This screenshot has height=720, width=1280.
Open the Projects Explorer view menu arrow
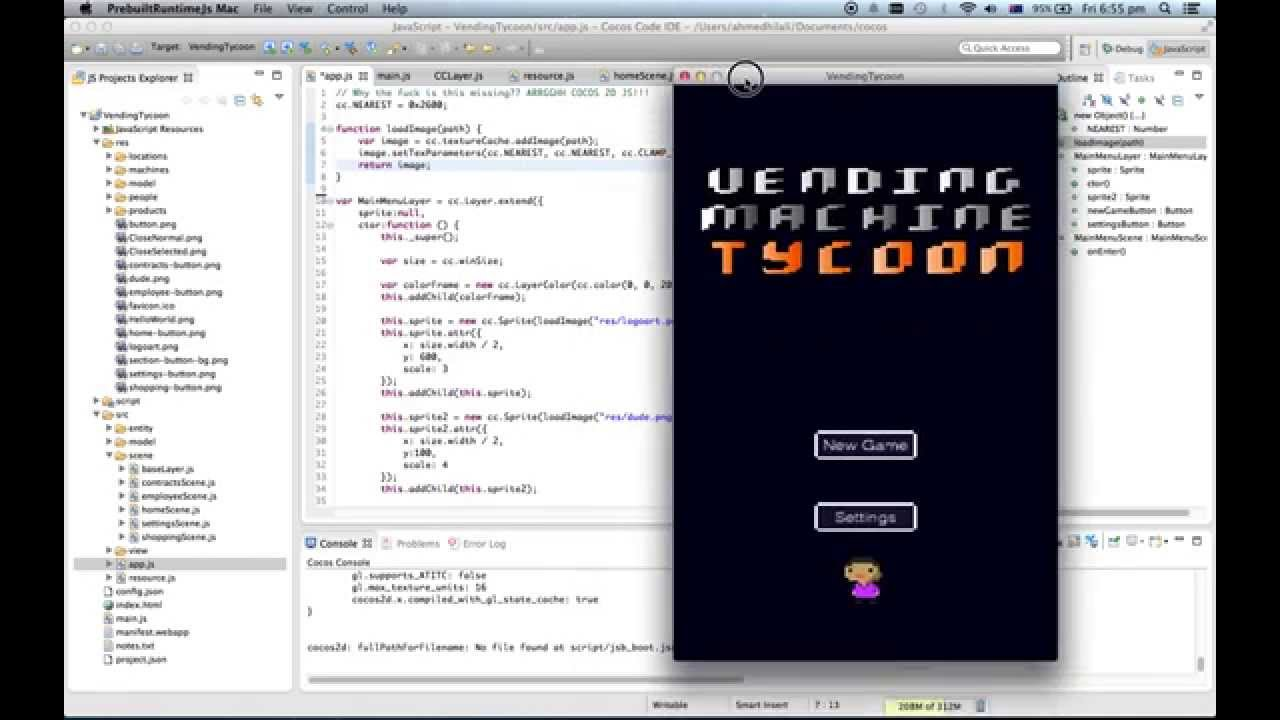click(x=279, y=98)
